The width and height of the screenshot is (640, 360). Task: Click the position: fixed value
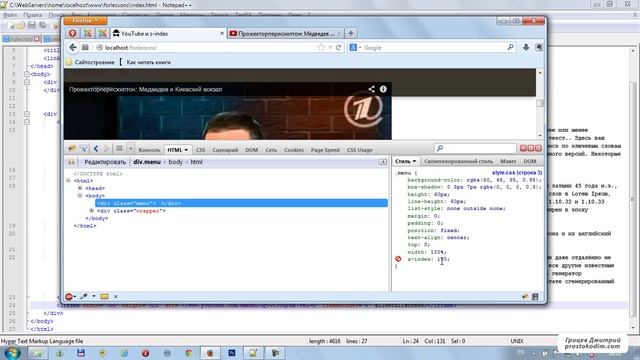(x=449, y=230)
